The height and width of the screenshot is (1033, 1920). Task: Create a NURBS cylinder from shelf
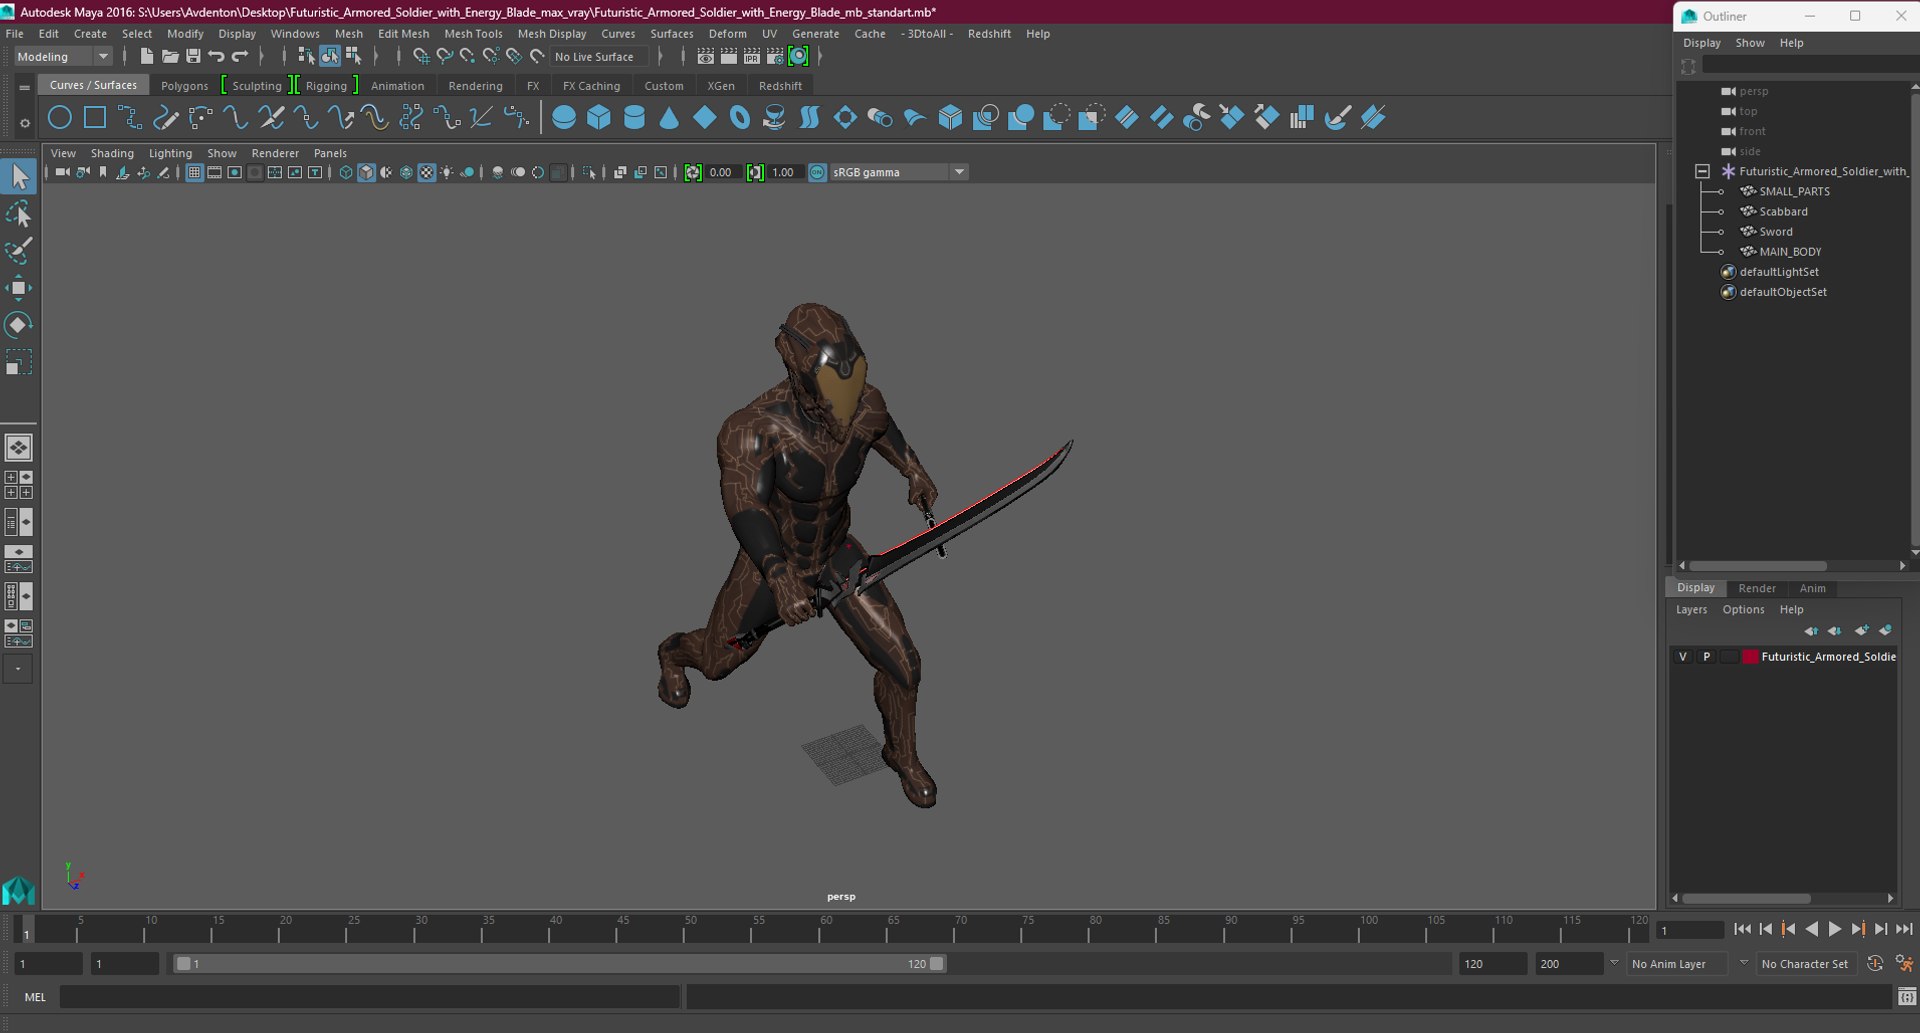634,118
